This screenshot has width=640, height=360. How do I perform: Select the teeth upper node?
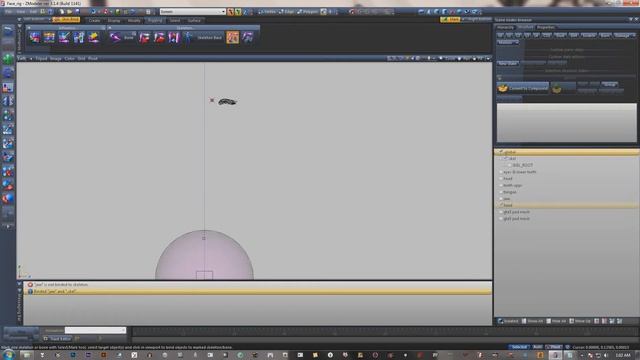[x=513, y=185]
